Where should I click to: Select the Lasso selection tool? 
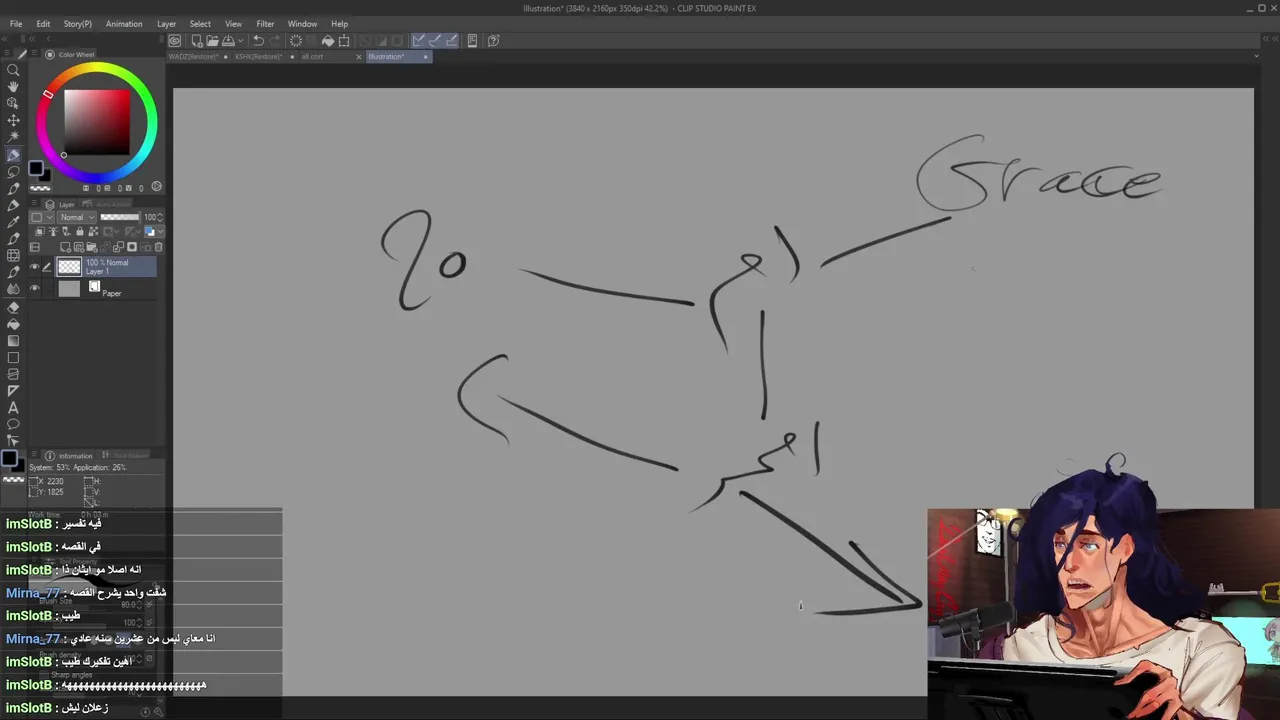(x=13, y=171)
